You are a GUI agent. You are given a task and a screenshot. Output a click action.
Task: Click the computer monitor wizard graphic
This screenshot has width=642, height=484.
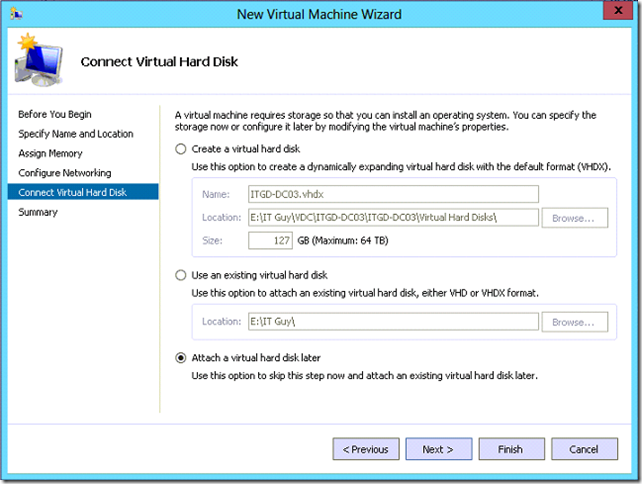tap(38, 60)
